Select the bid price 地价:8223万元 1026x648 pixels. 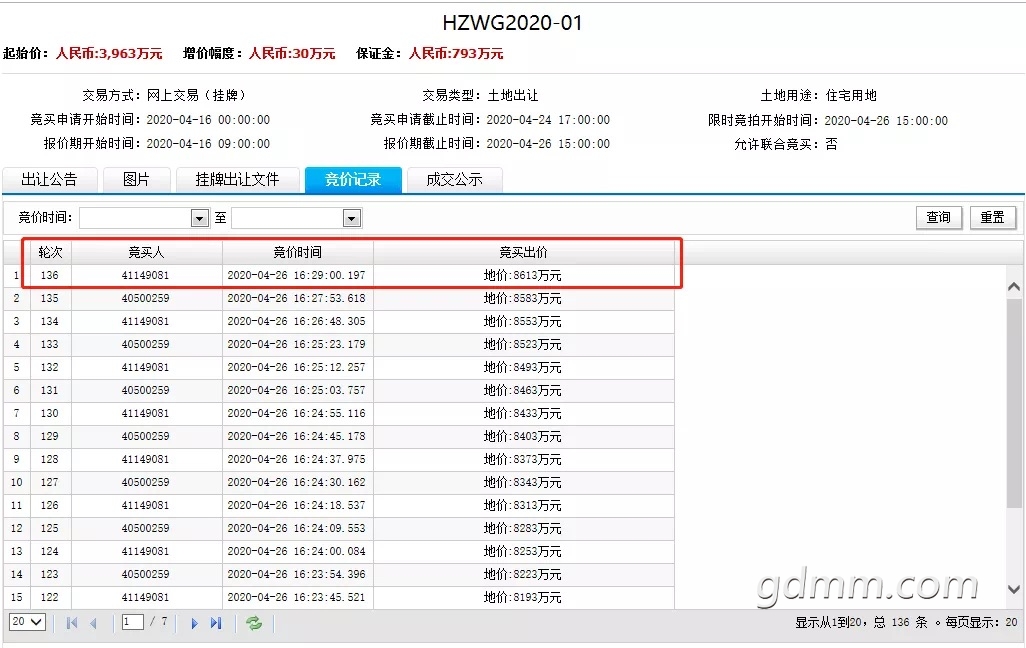(x=523, y=575)
